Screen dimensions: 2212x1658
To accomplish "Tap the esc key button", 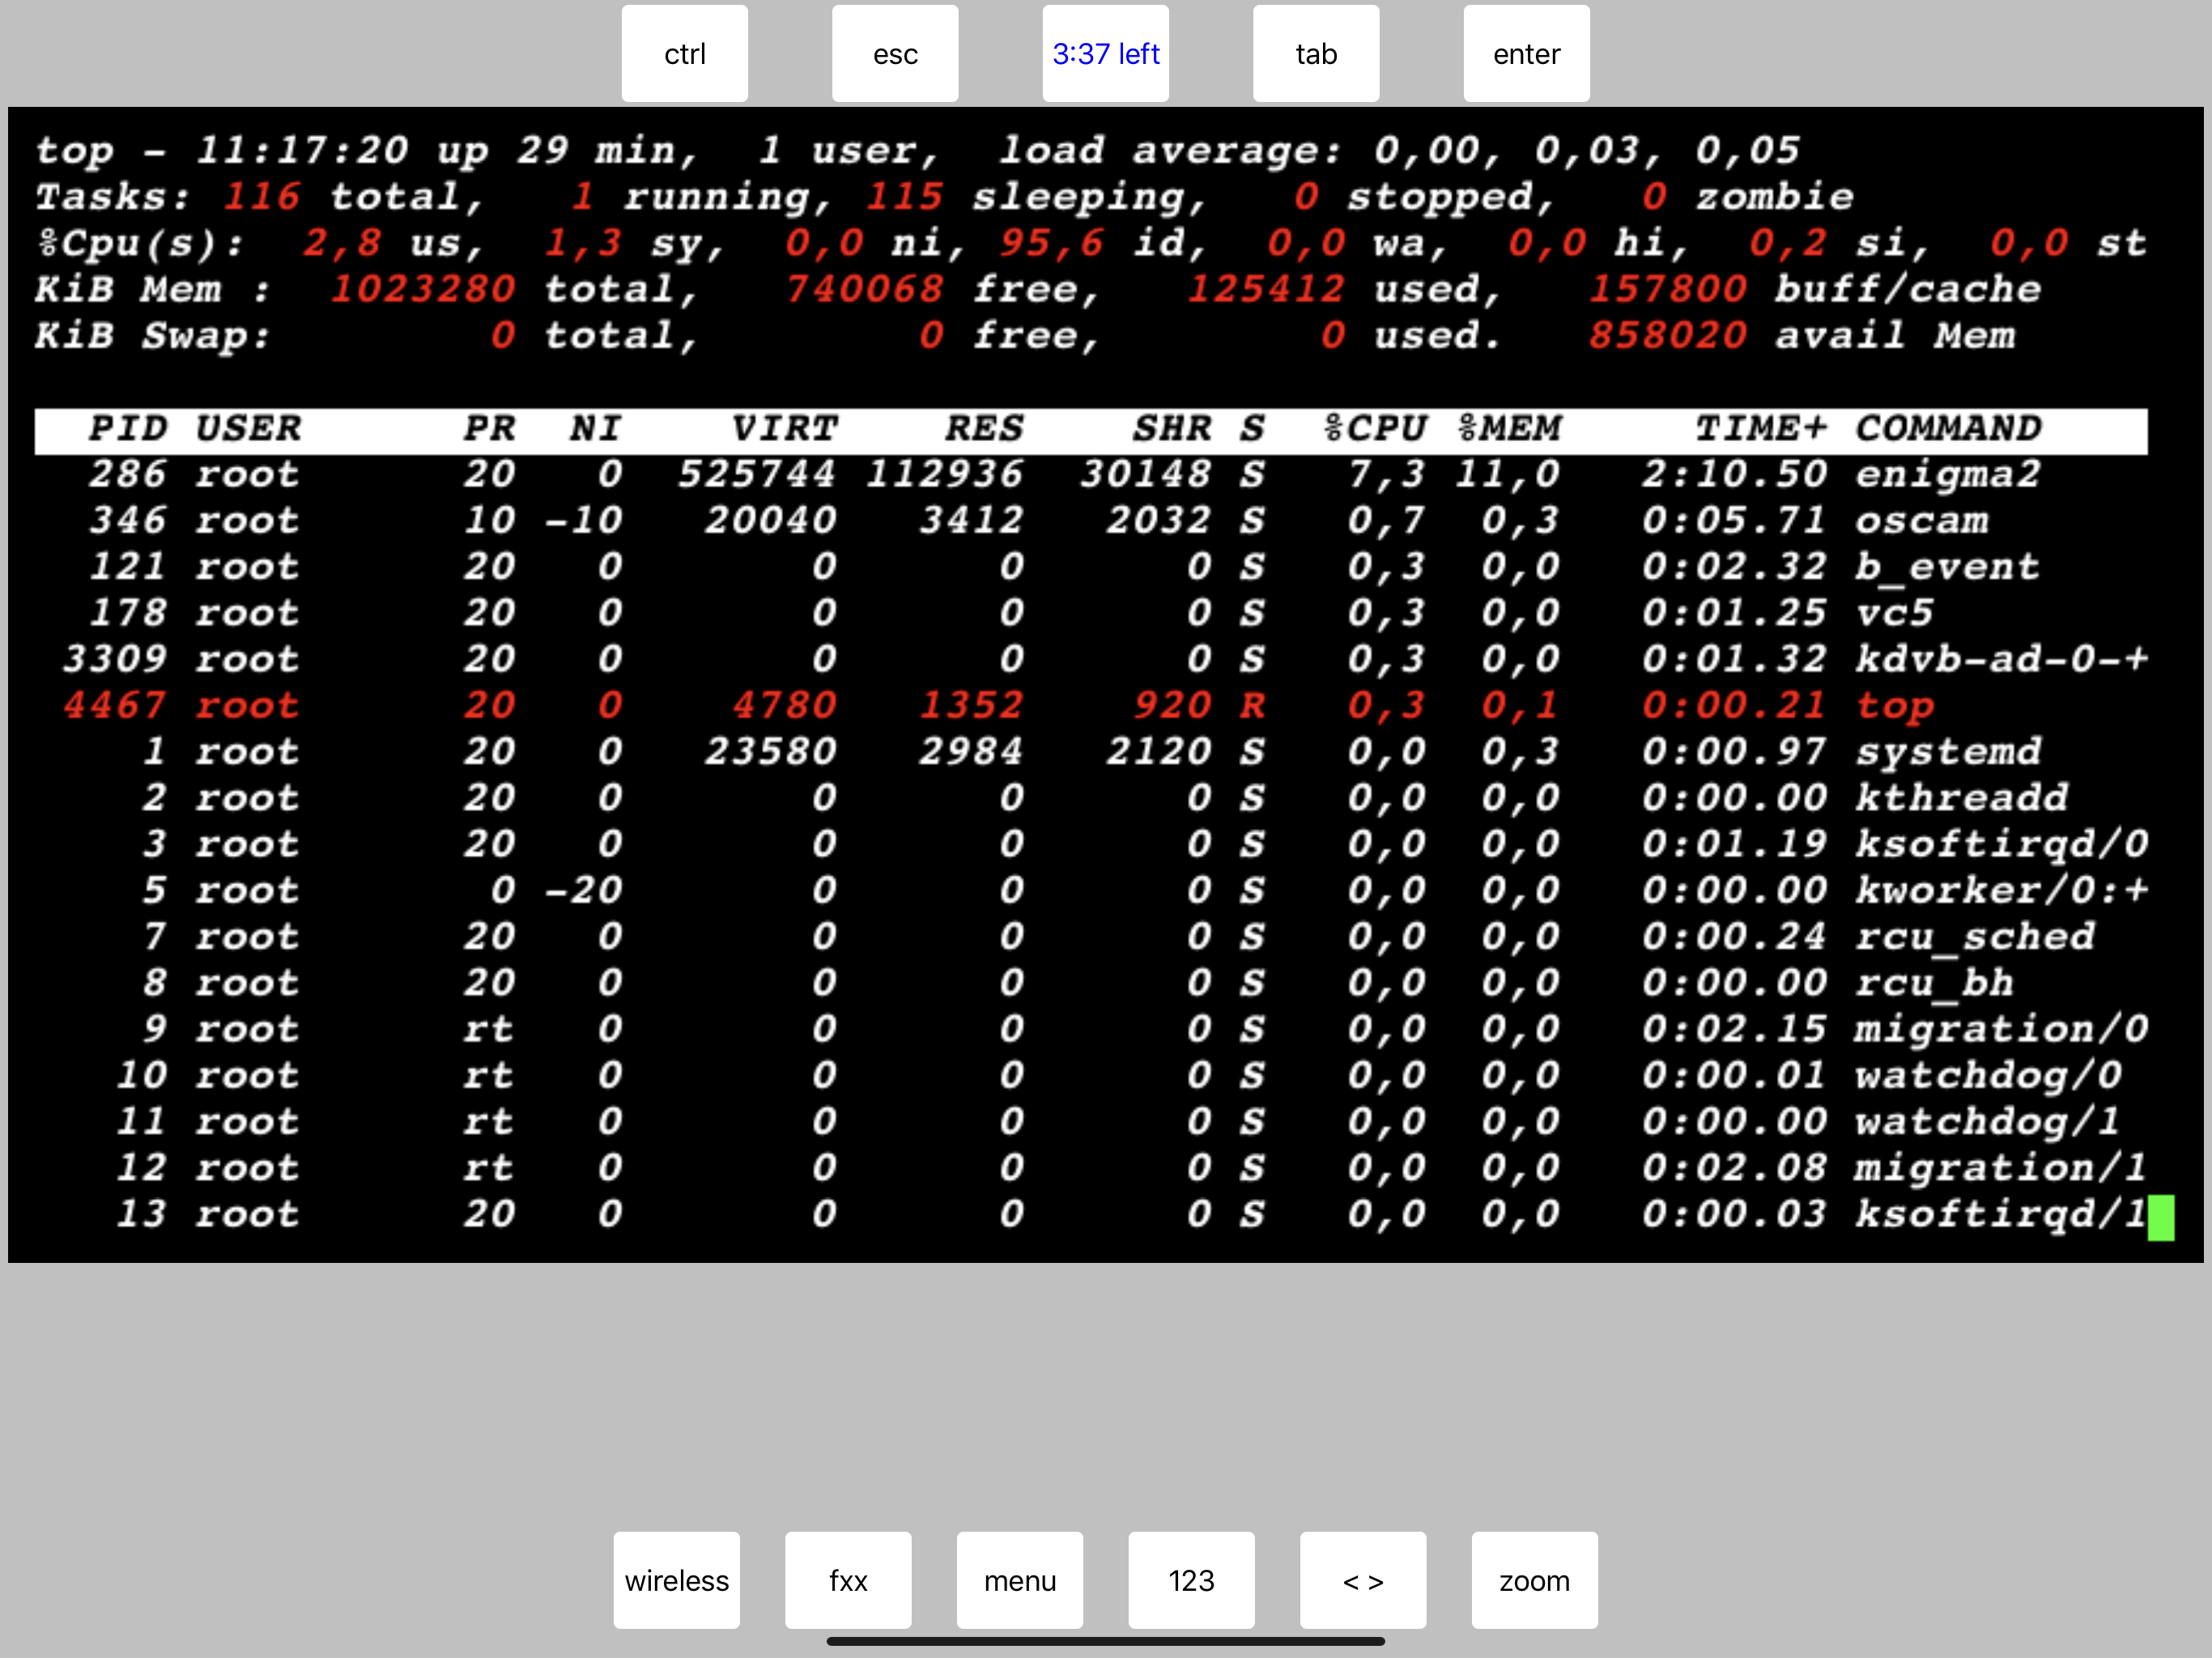I will pyautogui.click(x=894, y=54).
